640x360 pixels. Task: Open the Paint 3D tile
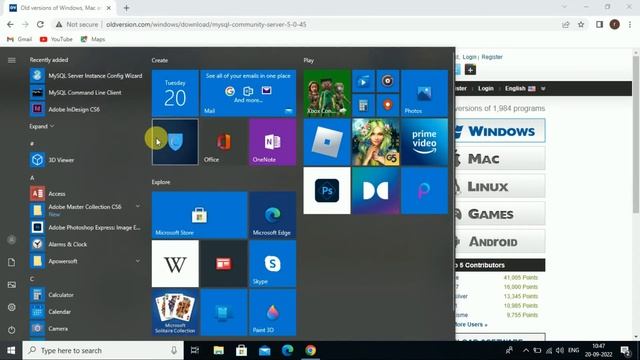pyautogui.click(x=272, y=312)
